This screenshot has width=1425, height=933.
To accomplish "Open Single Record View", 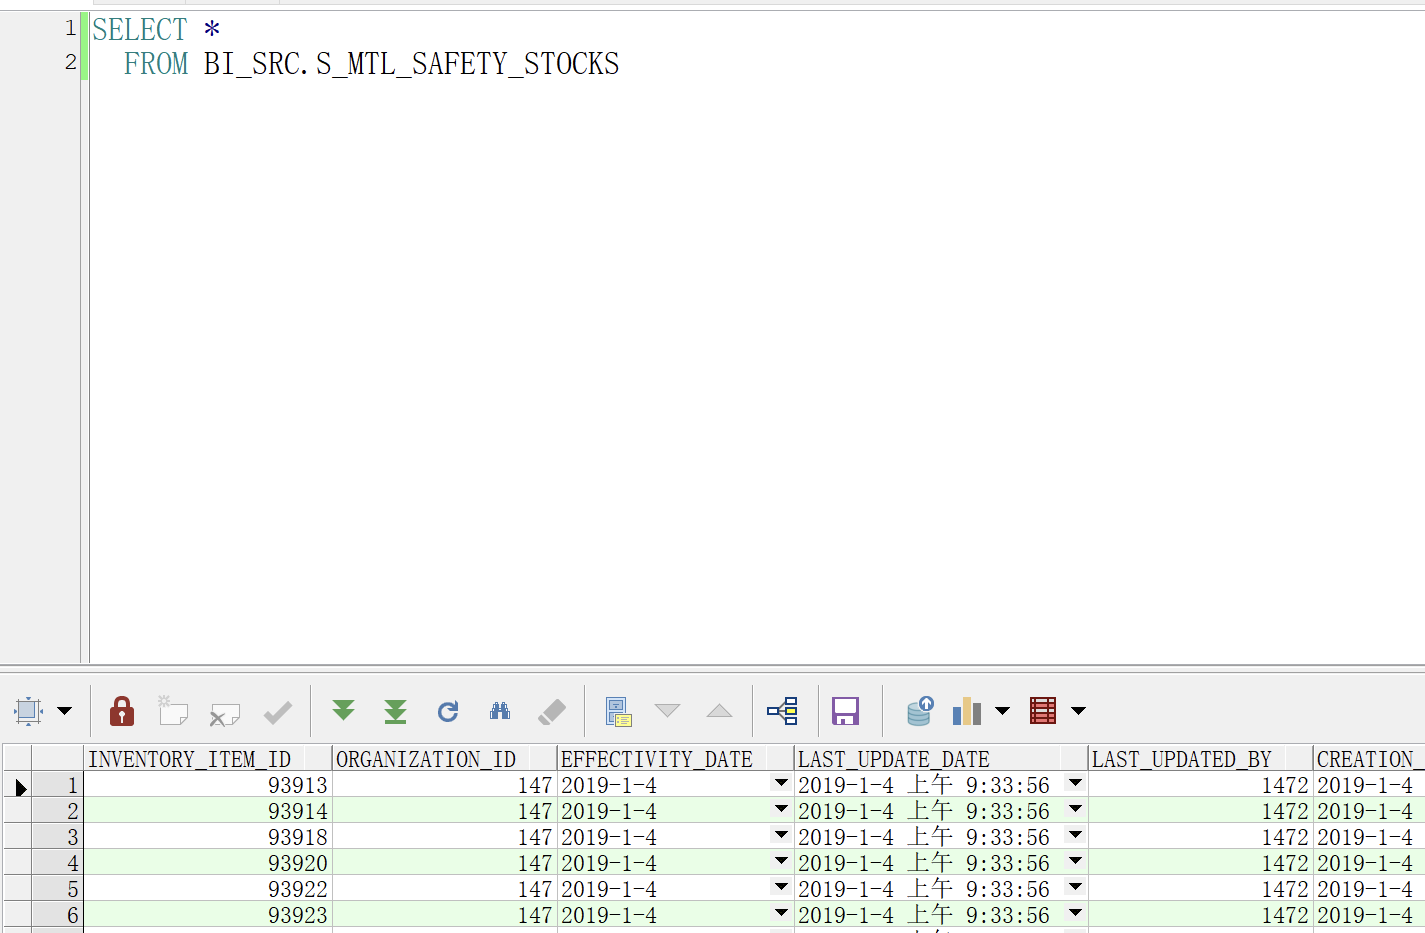I will (x=618, y=711).
